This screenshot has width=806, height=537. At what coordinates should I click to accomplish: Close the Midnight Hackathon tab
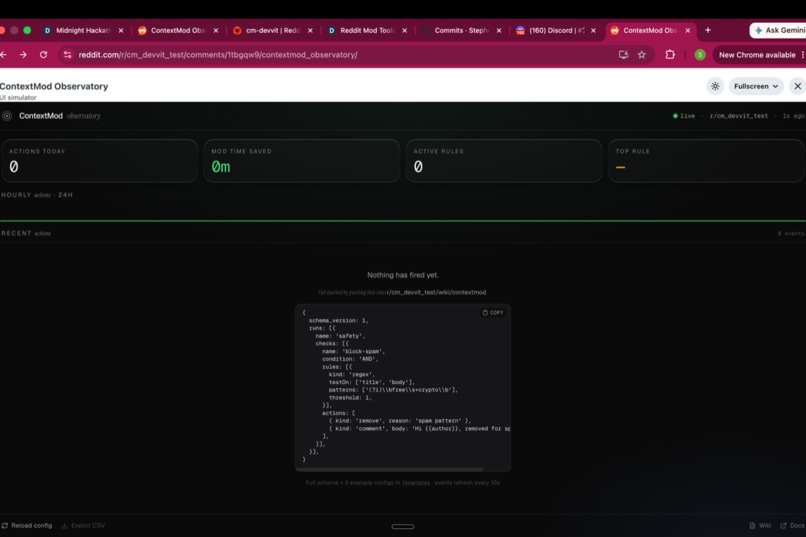[121, 30]
